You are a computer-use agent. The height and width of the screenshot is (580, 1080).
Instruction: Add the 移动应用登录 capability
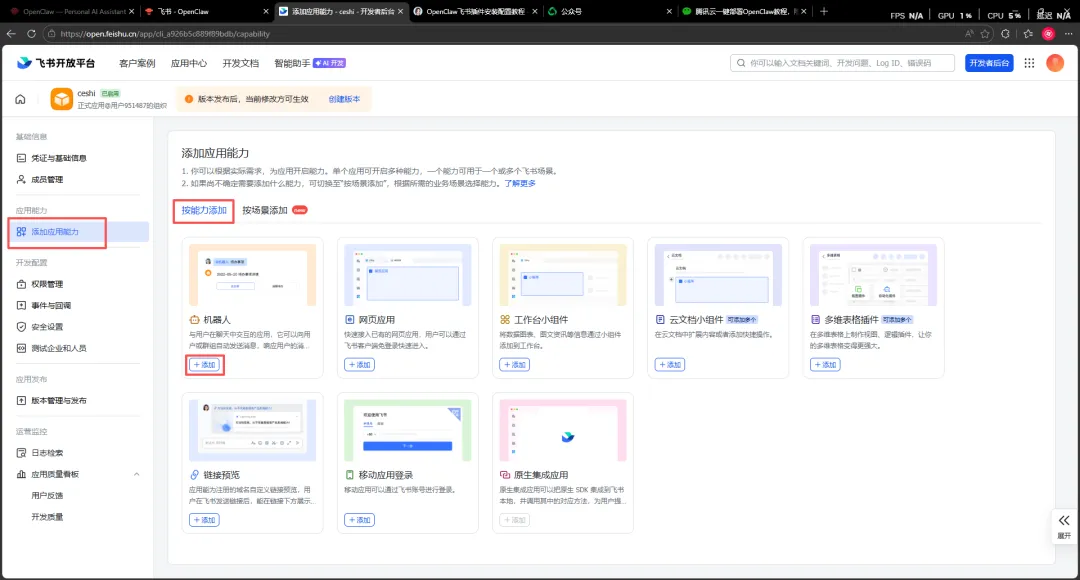[360, 519]
